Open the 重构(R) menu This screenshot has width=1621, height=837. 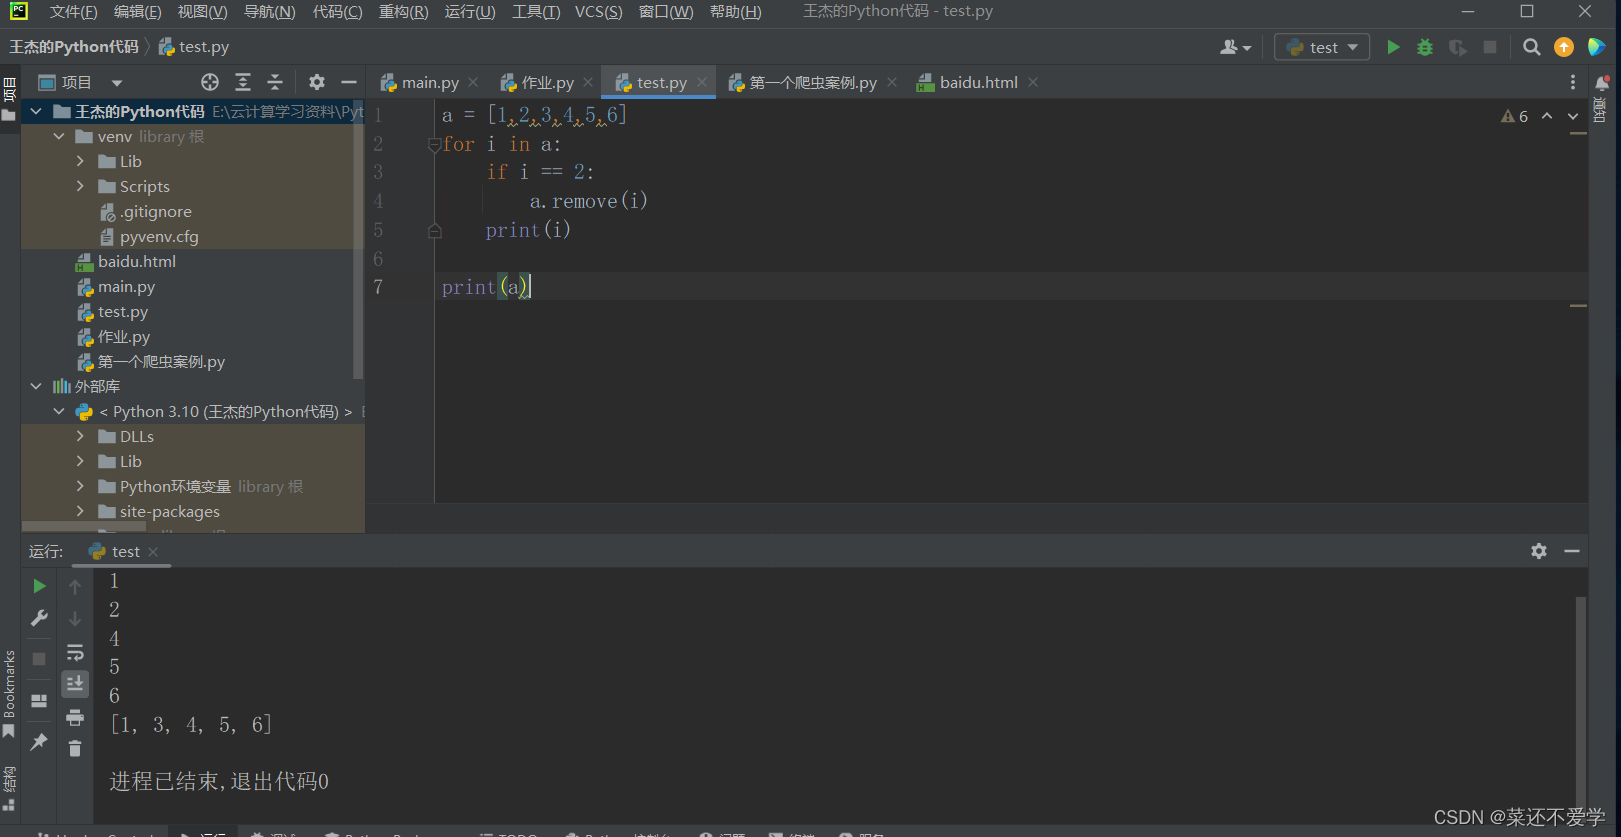[x=403, y=12]
